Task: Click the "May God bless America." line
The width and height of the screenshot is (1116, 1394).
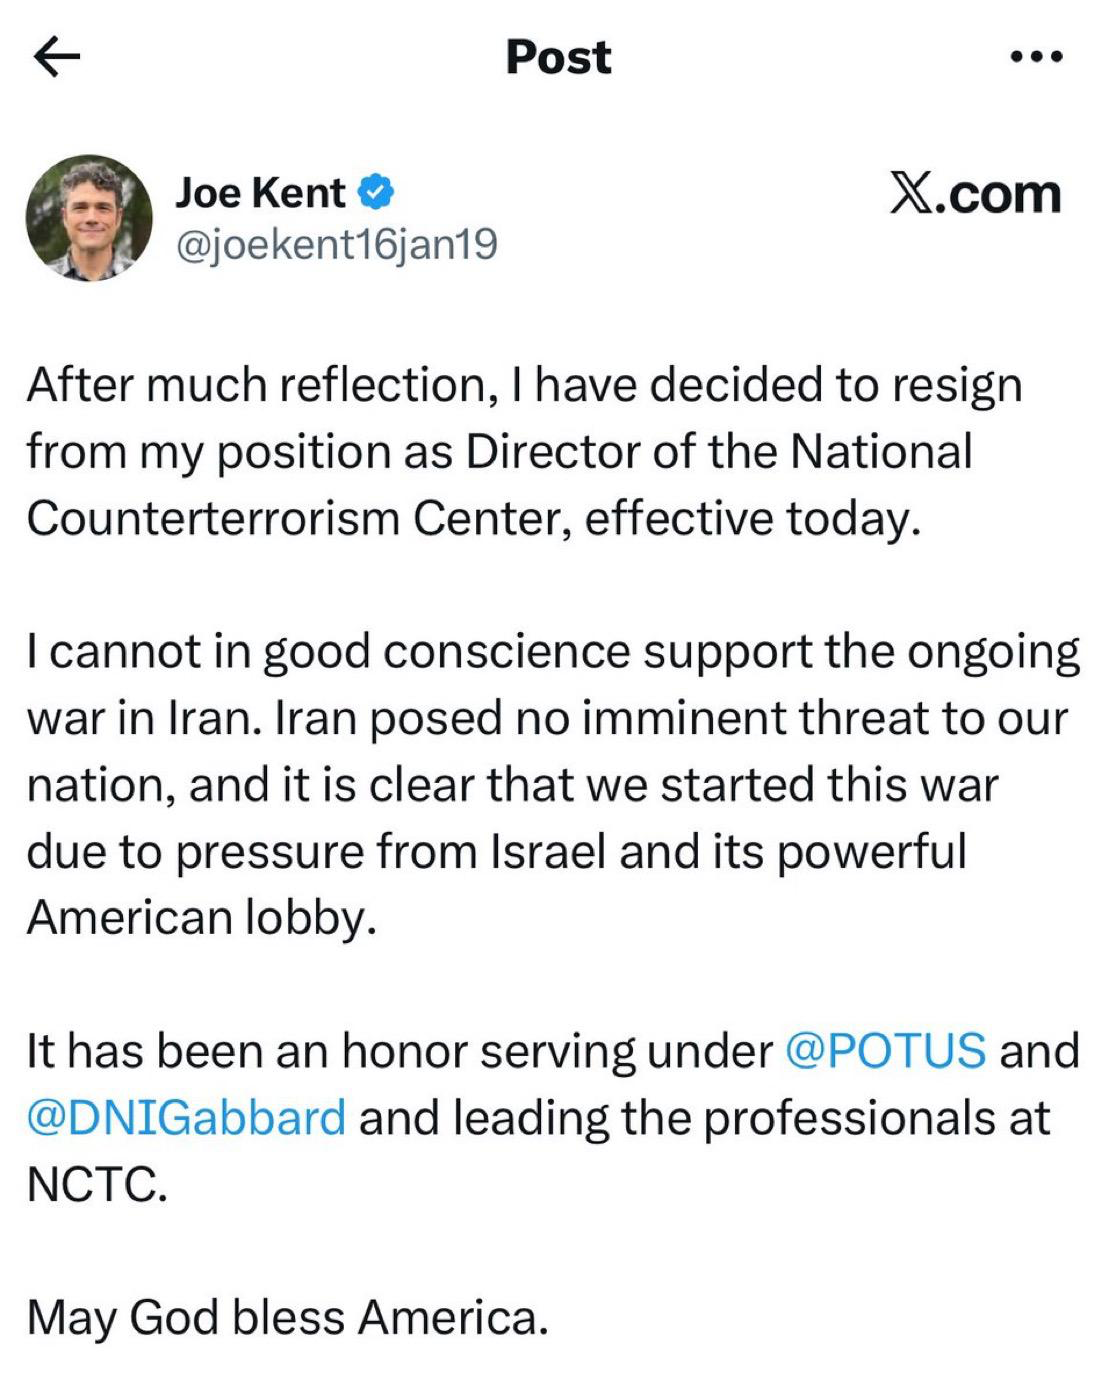Action: tap(288, 1317)
